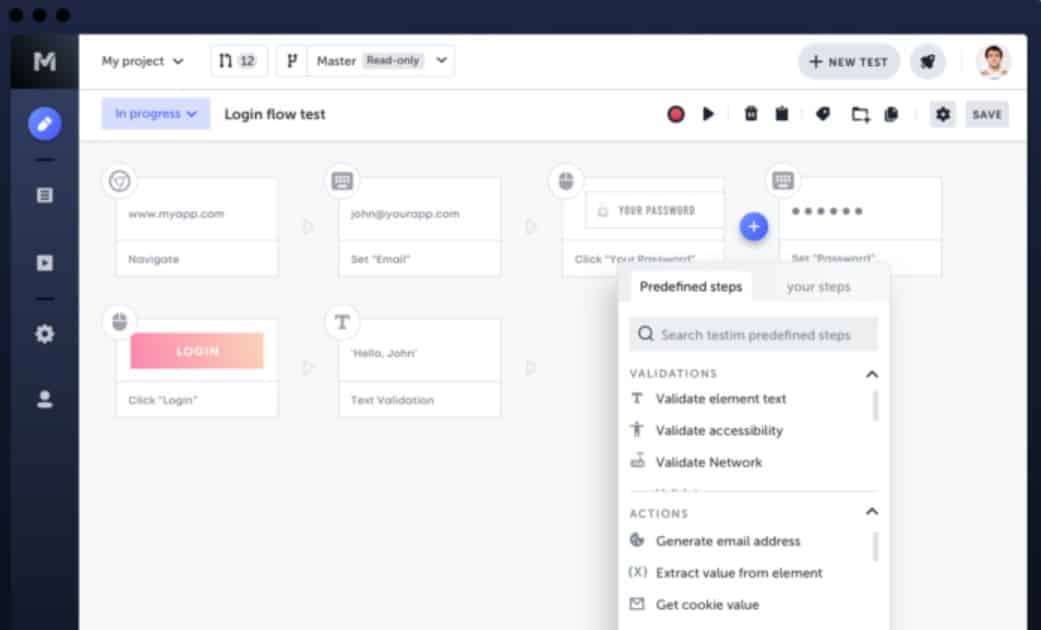1041x630 pixels.
Task: Click arrow connector after Set Email step
Action: (530, 226)
